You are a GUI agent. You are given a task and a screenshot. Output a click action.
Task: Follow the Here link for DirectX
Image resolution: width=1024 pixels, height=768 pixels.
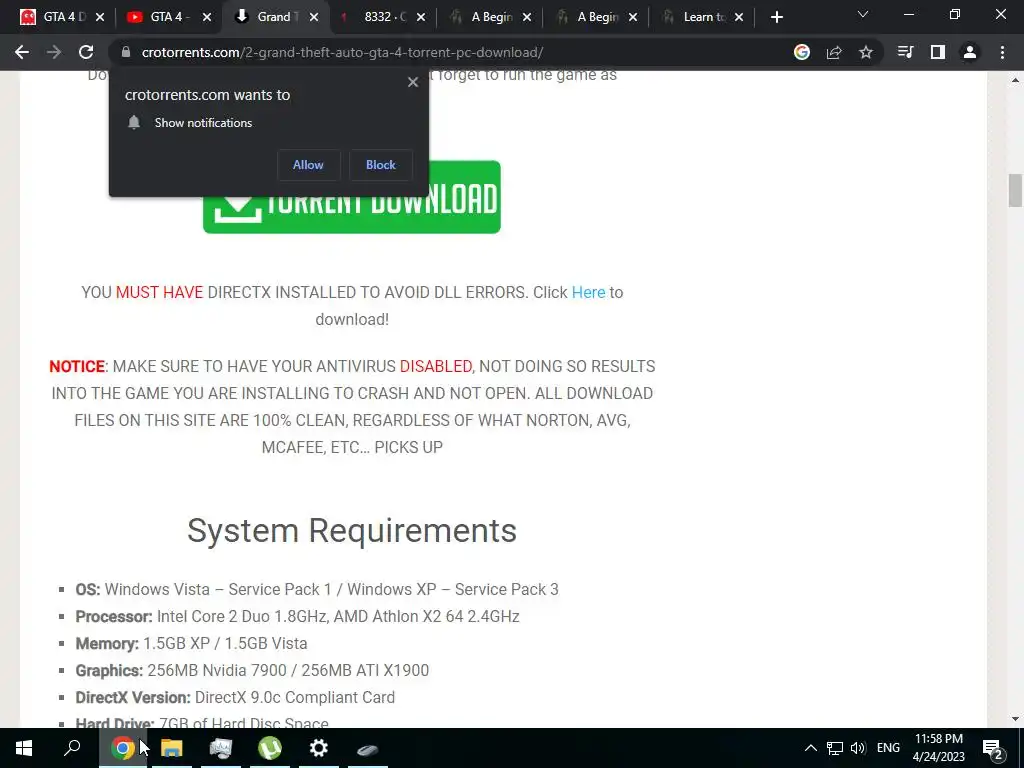588,293
